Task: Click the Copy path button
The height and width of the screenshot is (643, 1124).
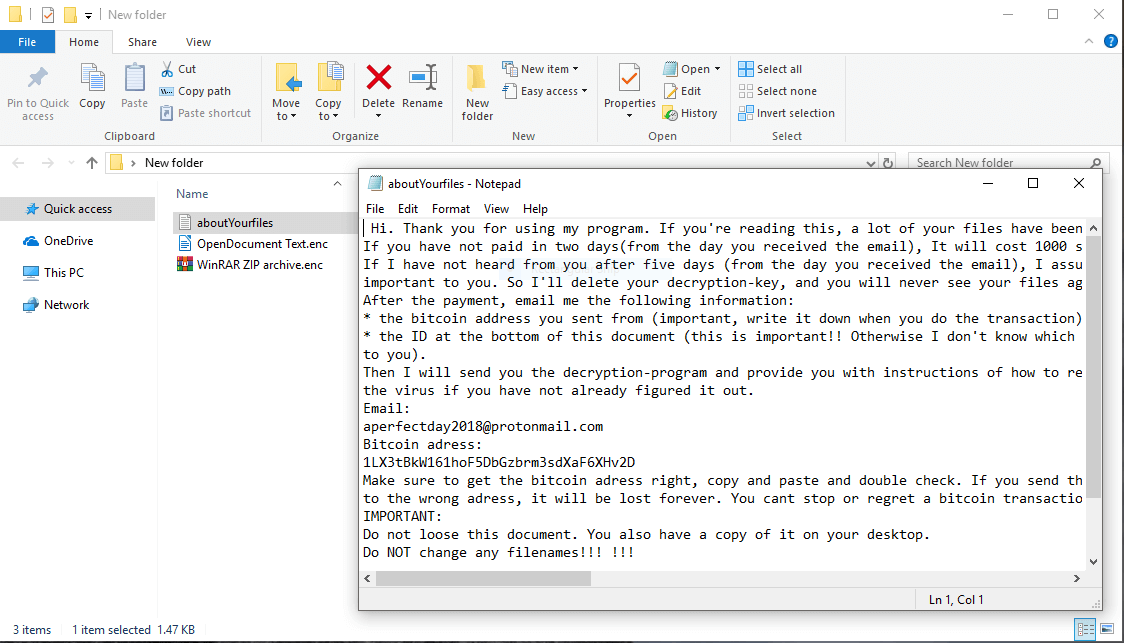Action: coord(195,91)
